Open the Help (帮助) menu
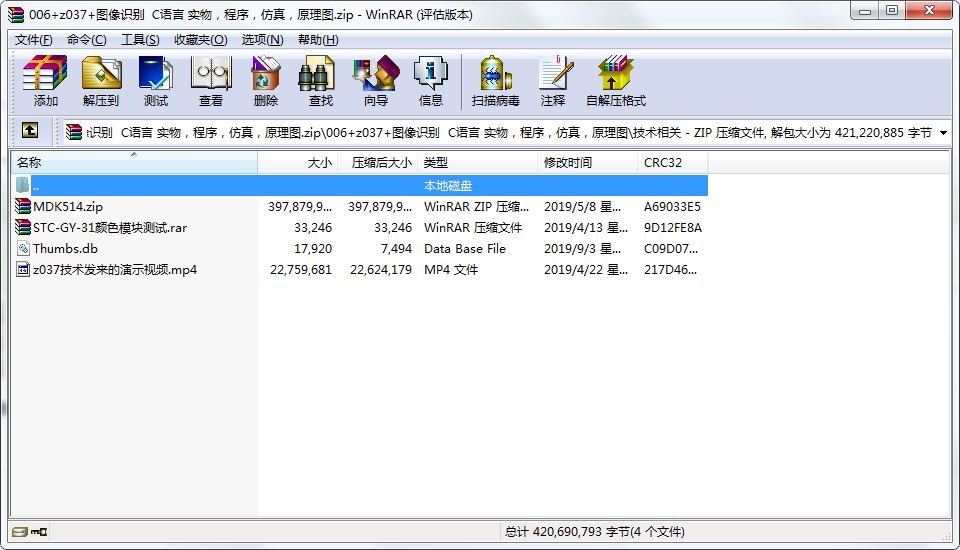960x550 pixels. click(x=318, y=40)
